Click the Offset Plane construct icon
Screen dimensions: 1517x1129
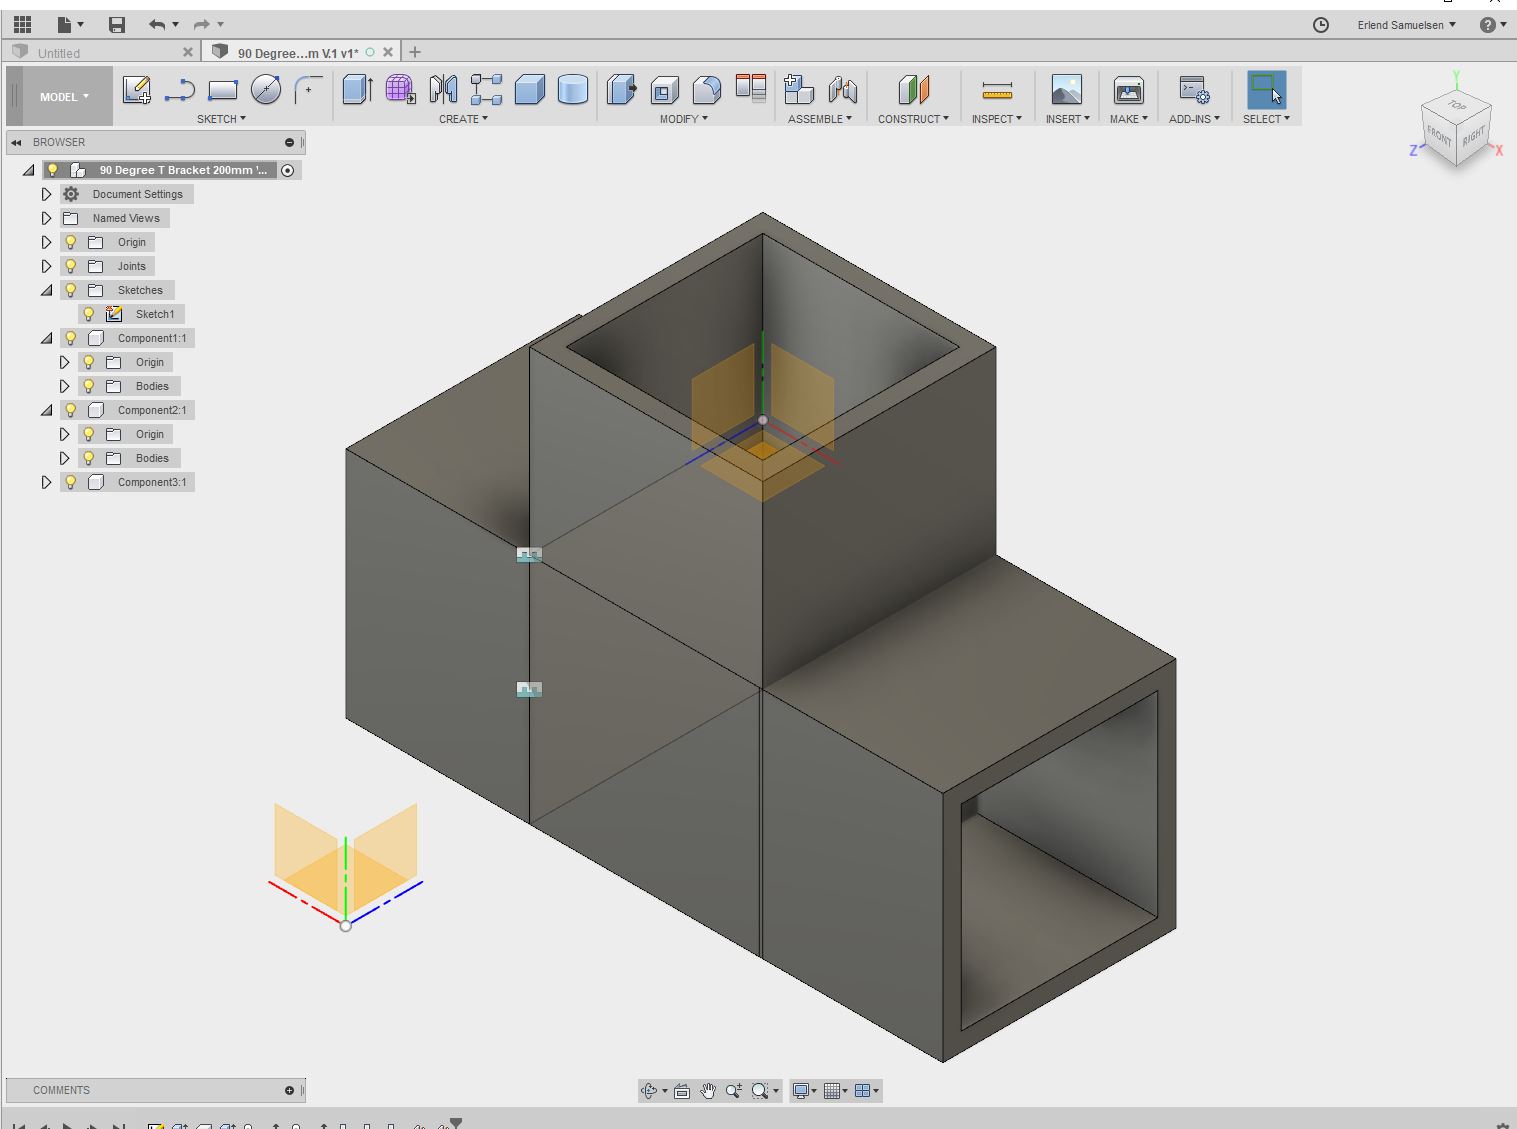pyautogui.click(x=913, y=90)
